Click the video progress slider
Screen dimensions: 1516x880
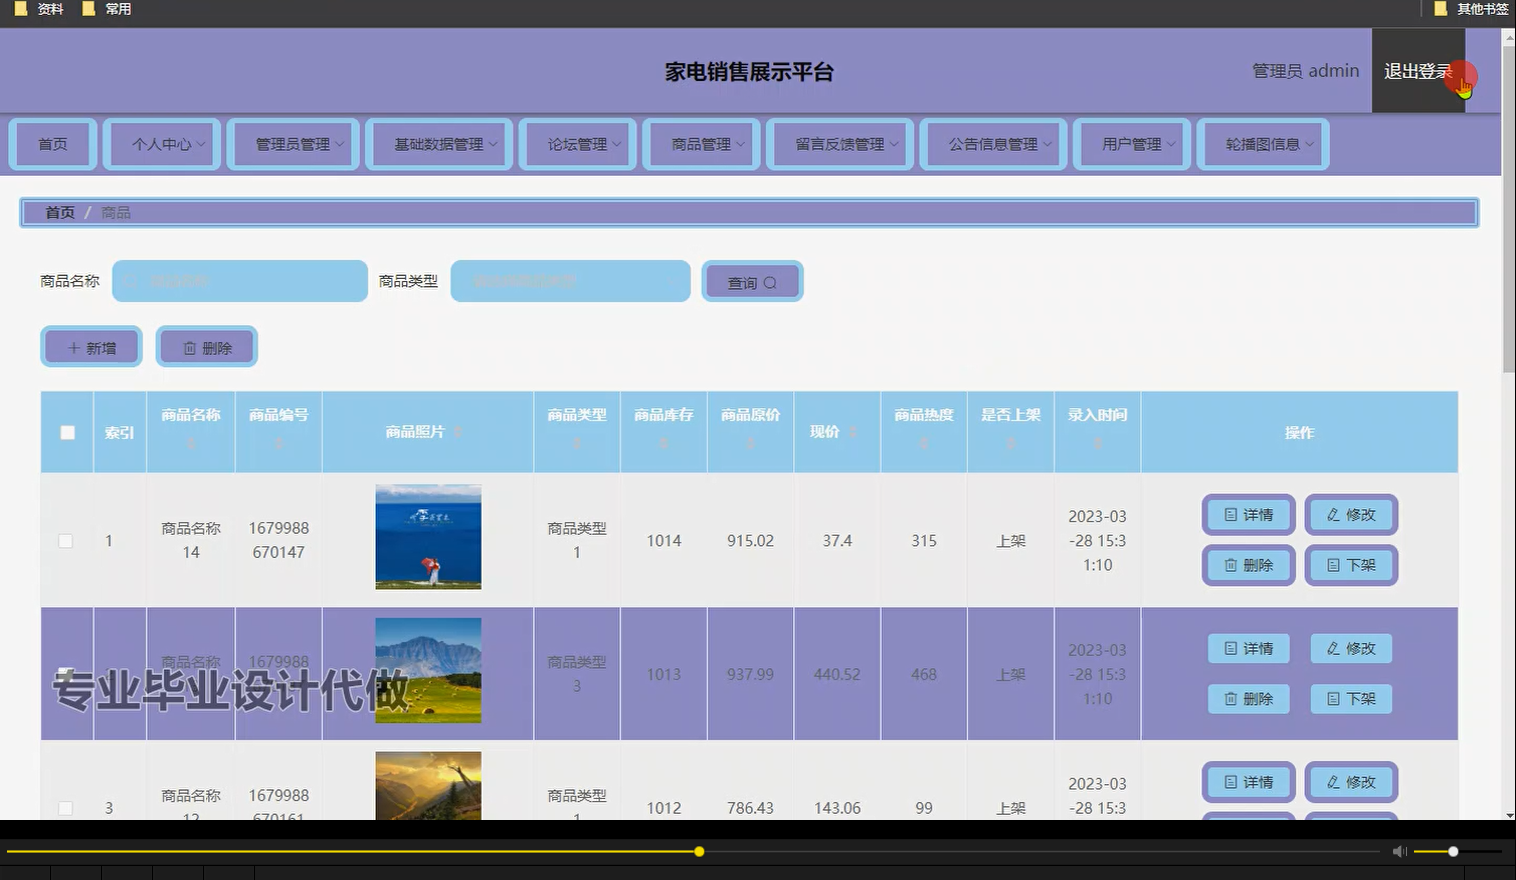click(x=698, y=851)
